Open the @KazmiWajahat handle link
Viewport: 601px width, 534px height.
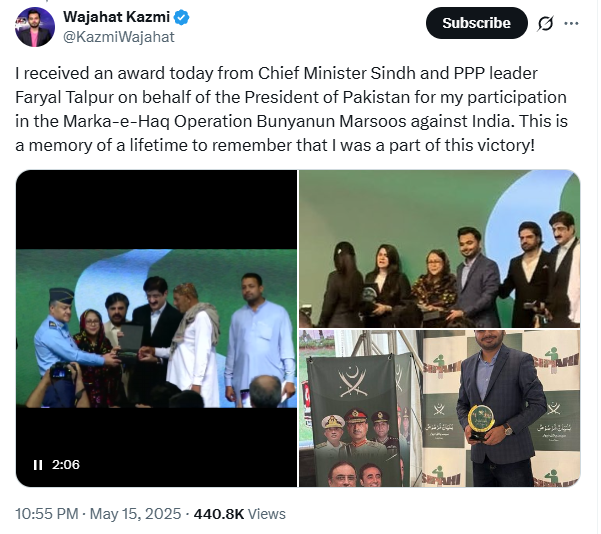tap(119, 37)
